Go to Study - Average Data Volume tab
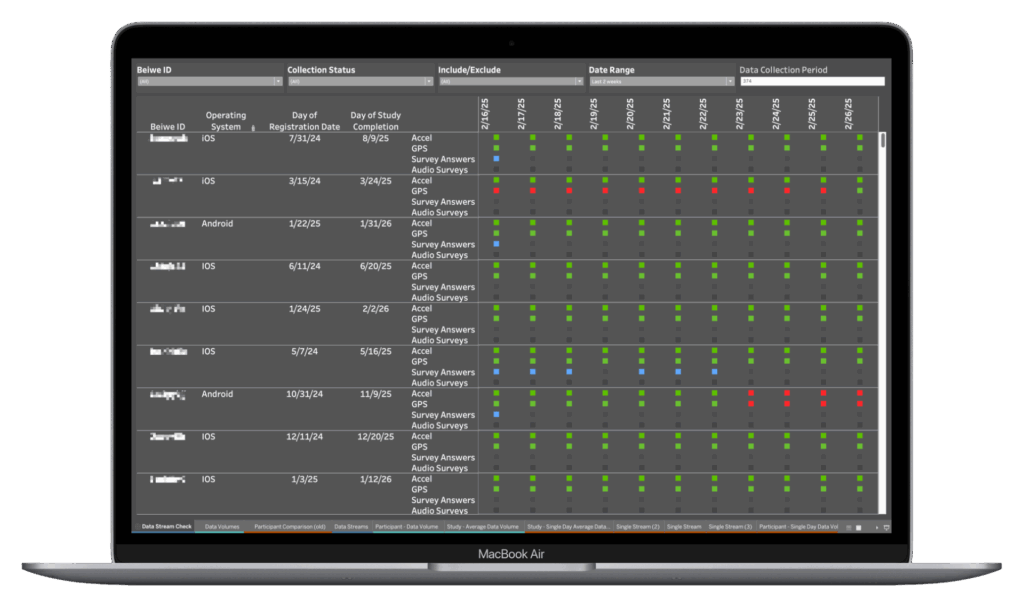 click(482, 526)
